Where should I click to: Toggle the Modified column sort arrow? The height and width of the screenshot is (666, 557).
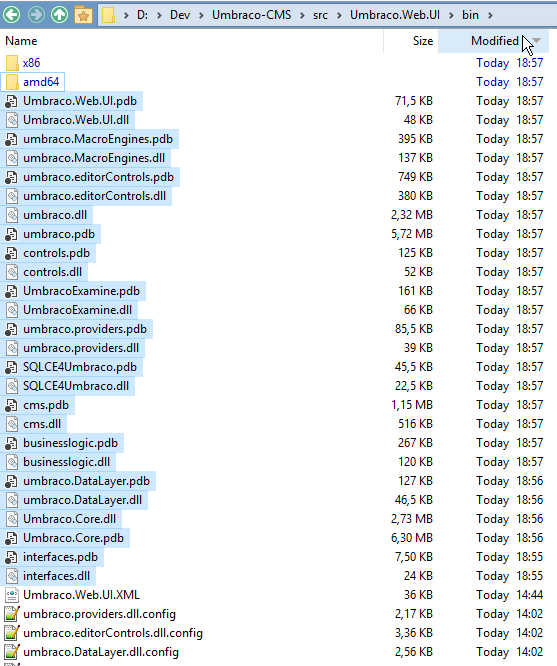[537, 41]
